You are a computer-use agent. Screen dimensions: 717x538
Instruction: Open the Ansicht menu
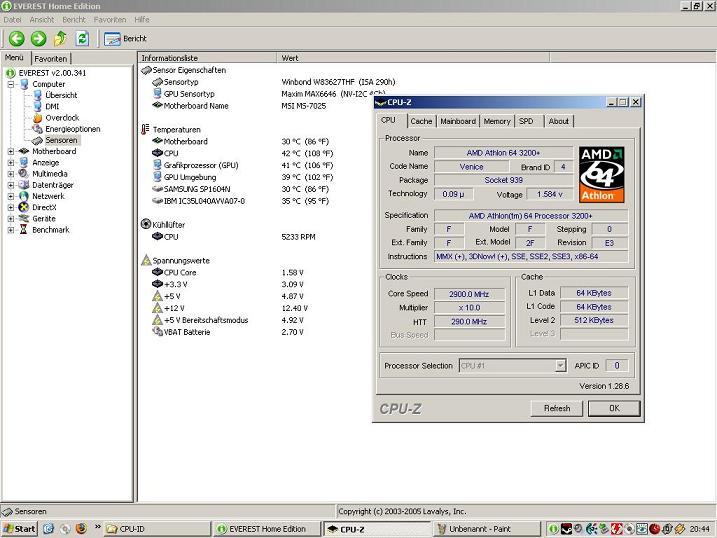[x=42, y=20]
